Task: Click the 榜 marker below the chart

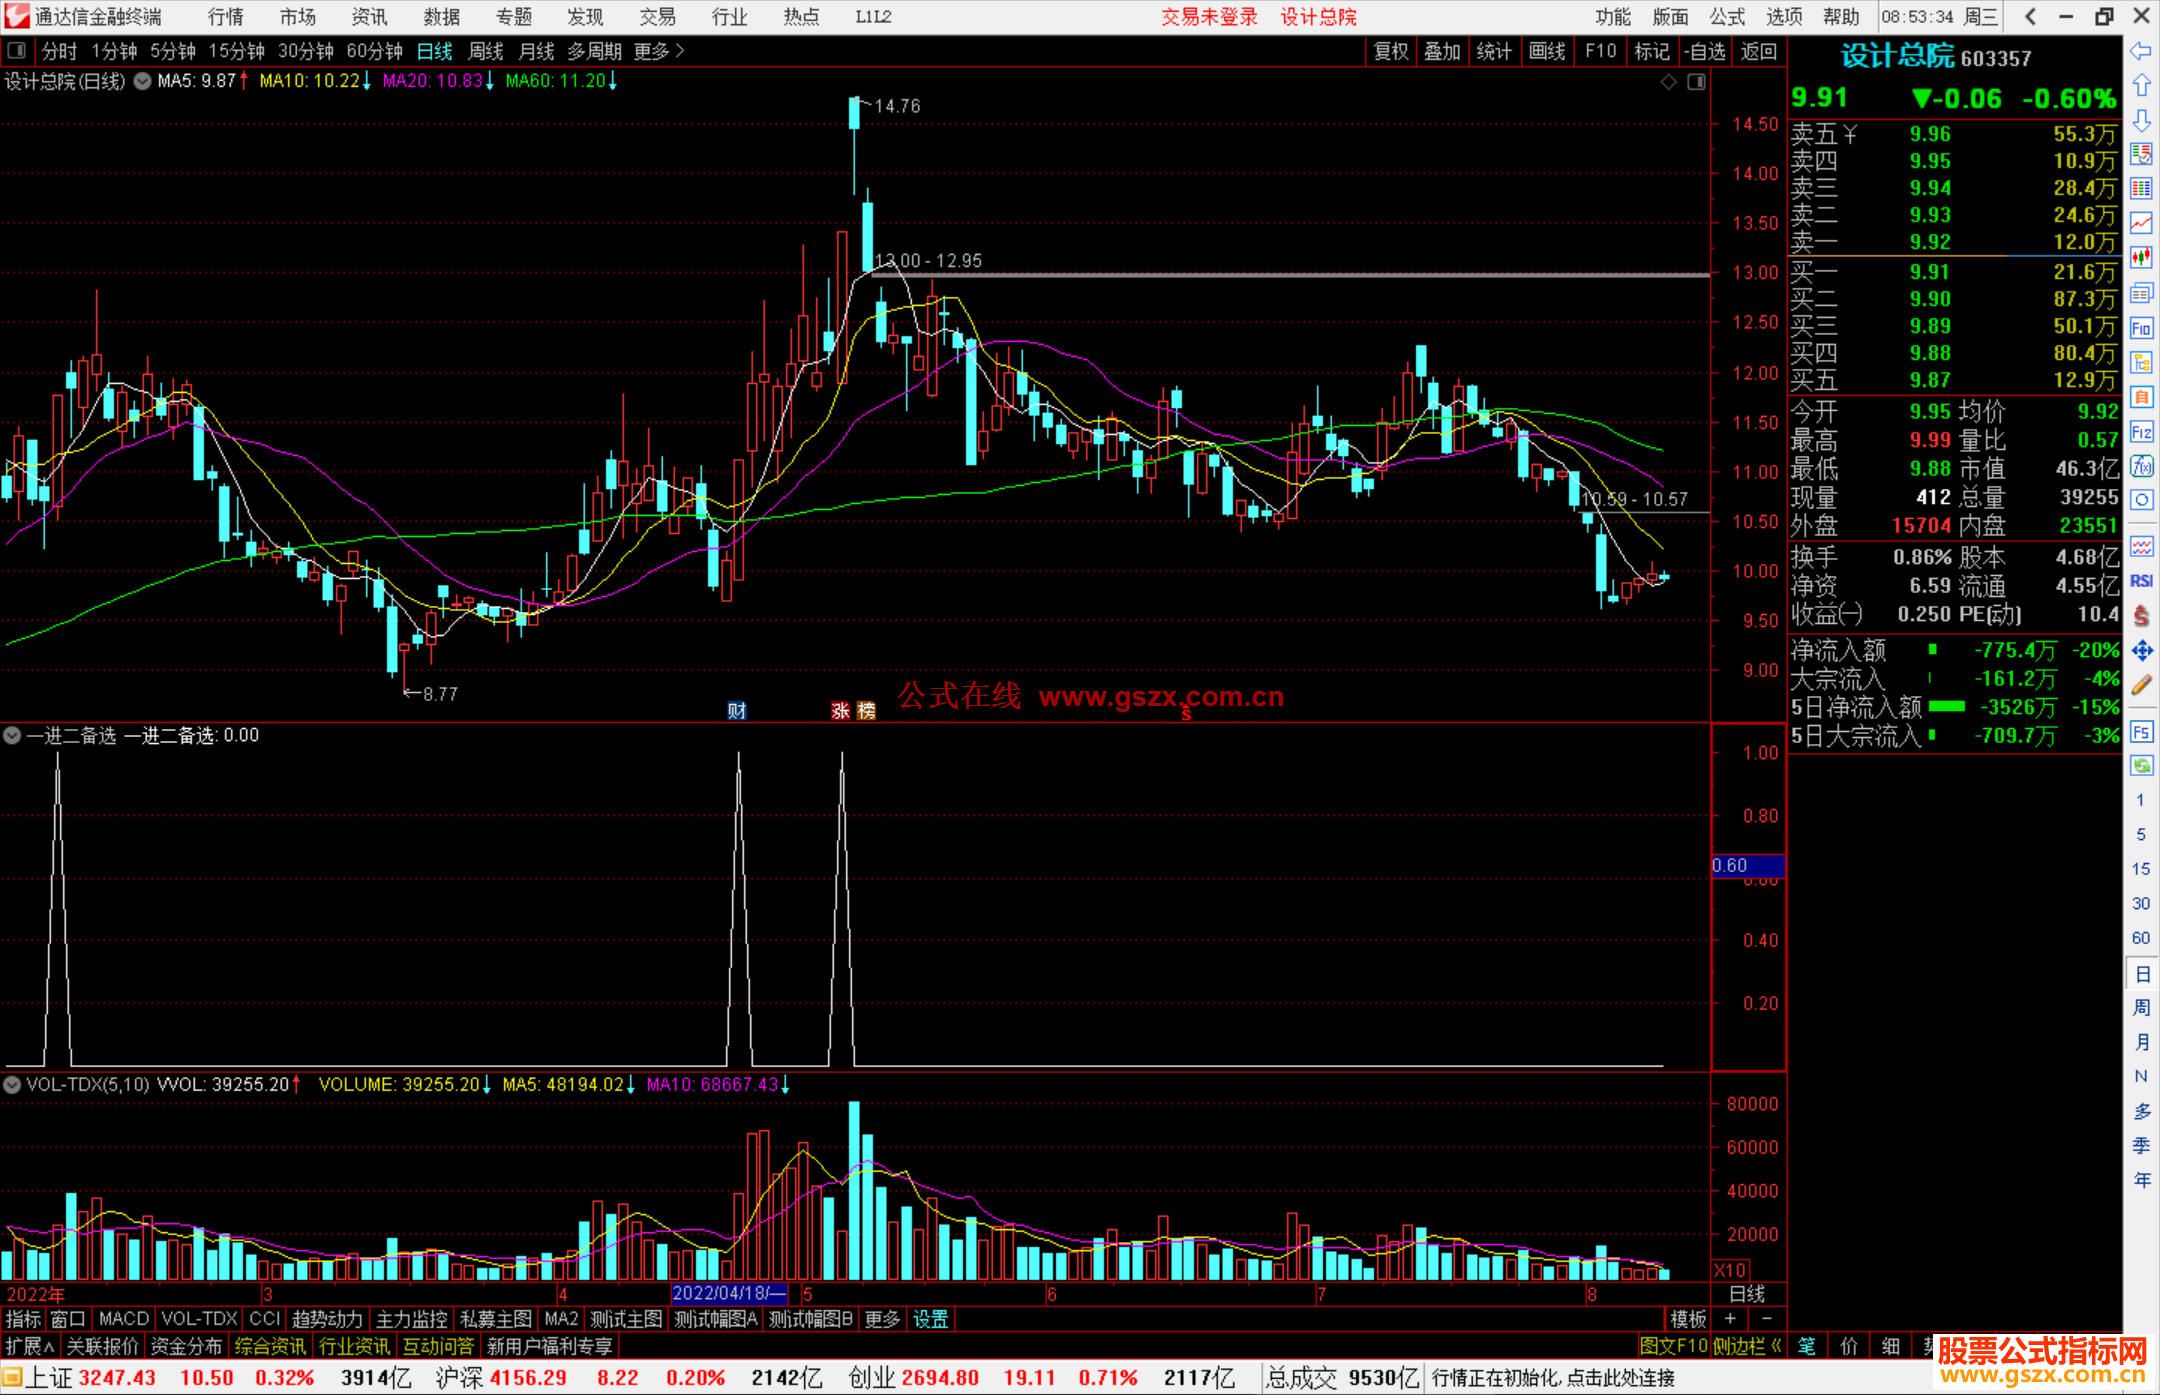Action: pyautogui.click(x=866, y=710)
